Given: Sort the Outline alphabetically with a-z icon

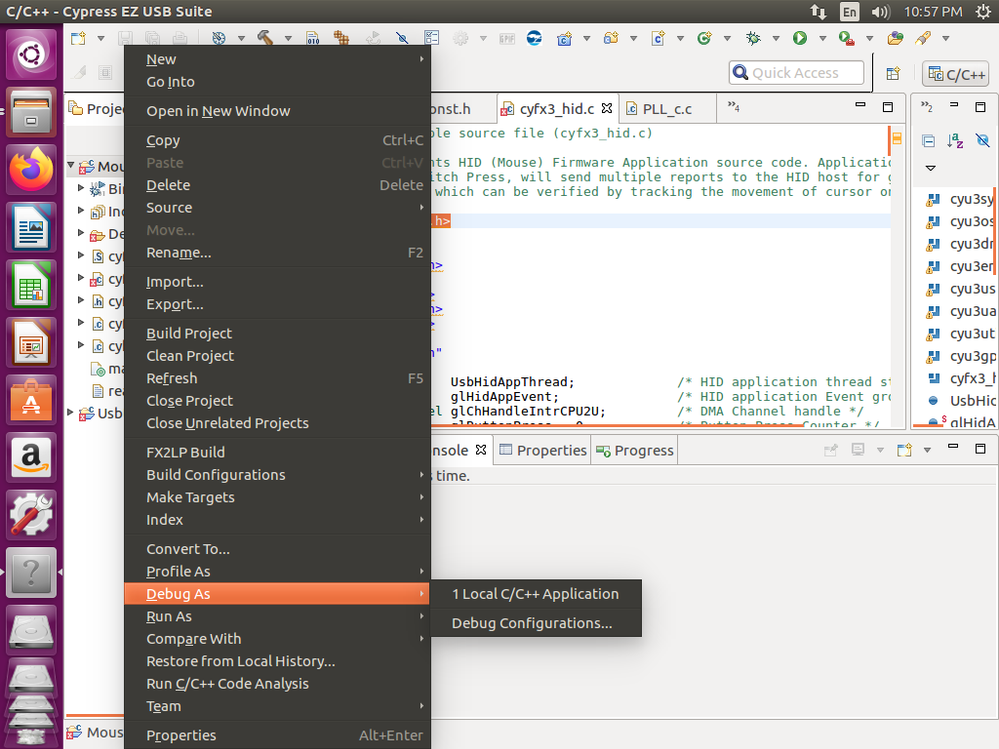Looking at the screenshot, I should pyautogui.click(x=955, y=141).
